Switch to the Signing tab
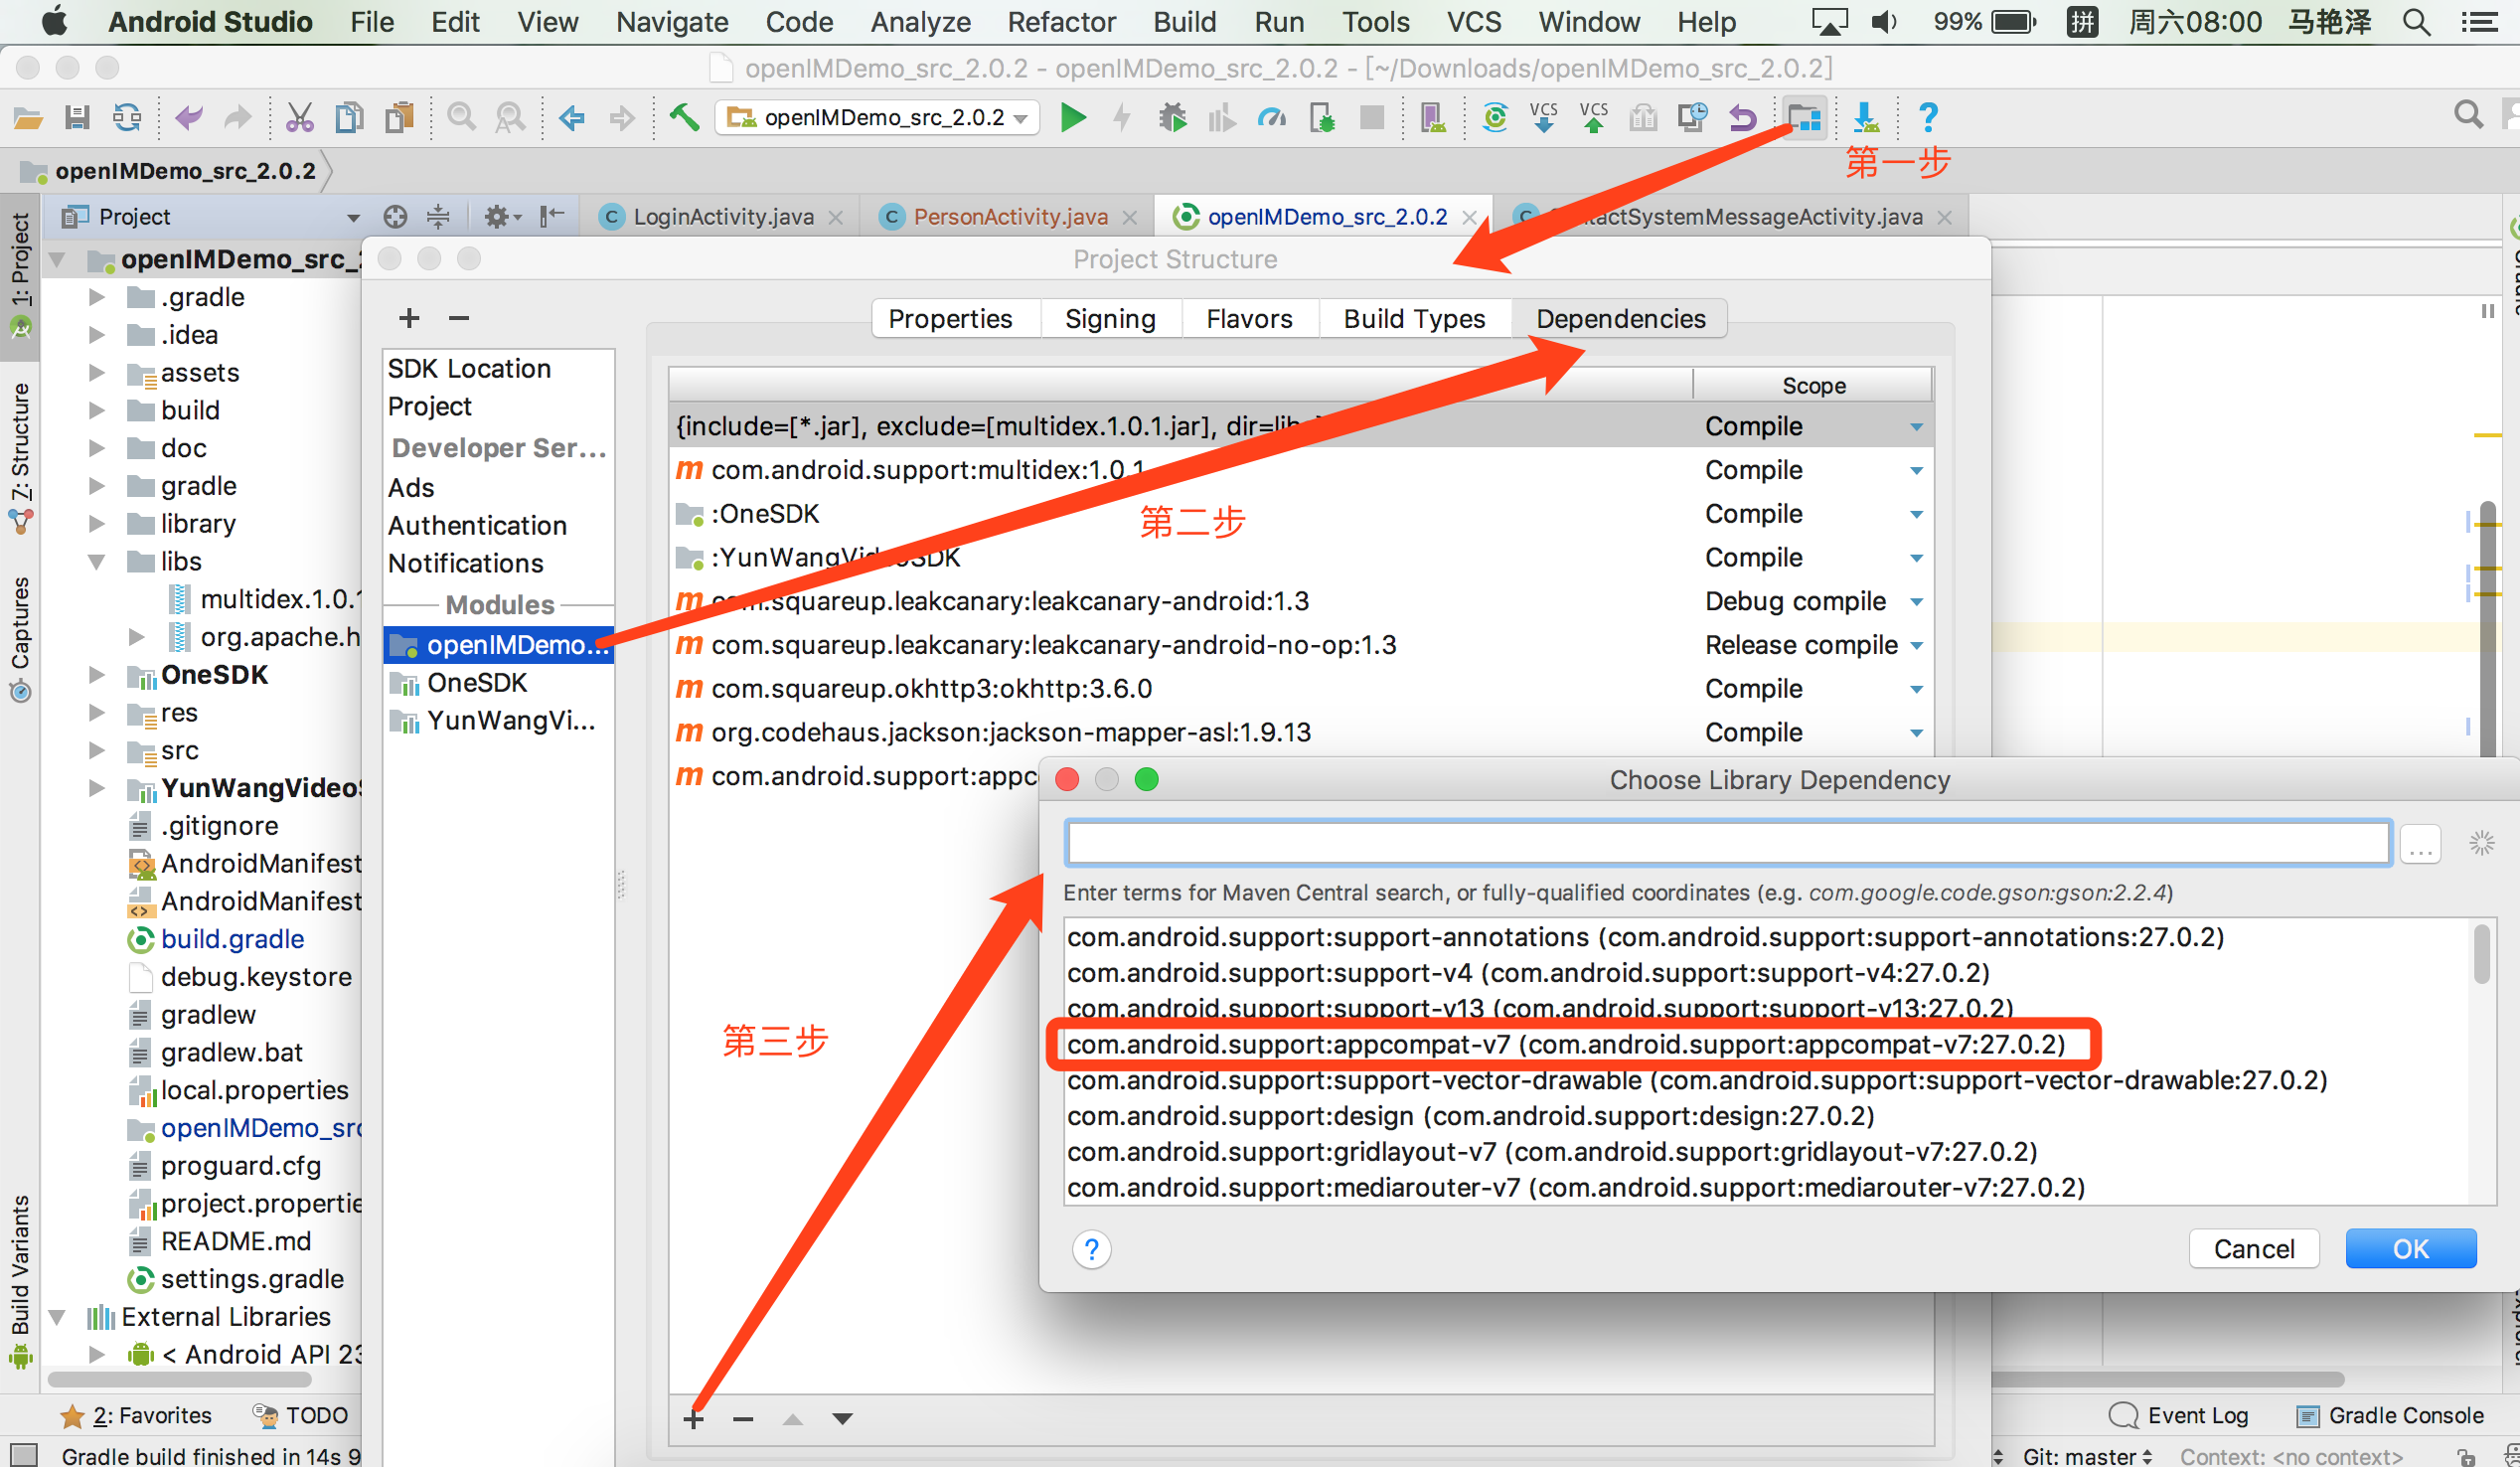The image size is (2520, 1467). pyautogui.click(x=1110, y=318)
